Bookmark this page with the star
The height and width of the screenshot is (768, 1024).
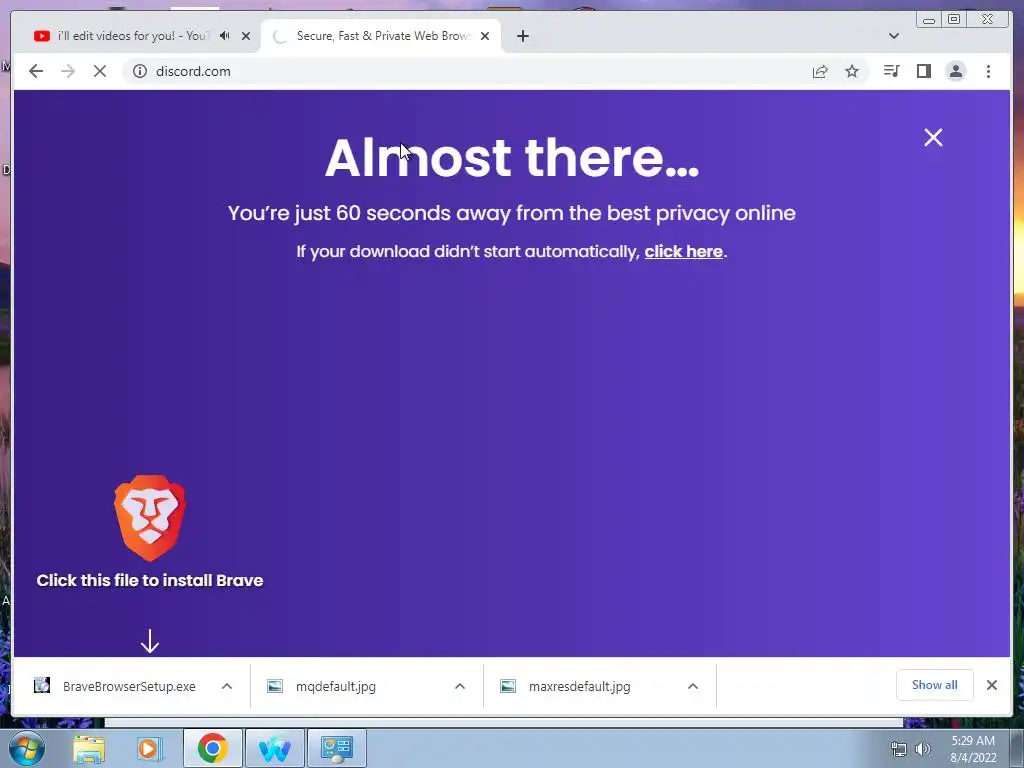852,71
